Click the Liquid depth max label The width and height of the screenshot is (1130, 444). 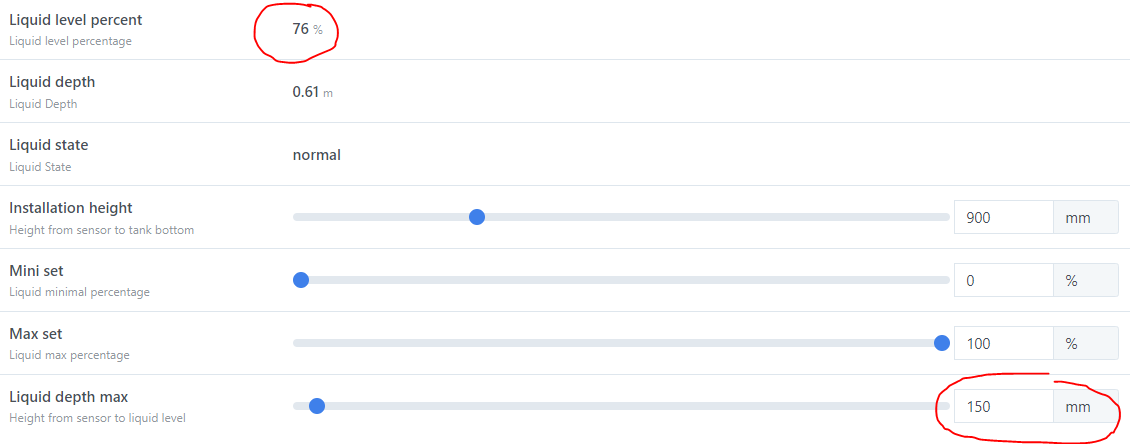click(69, 397)
